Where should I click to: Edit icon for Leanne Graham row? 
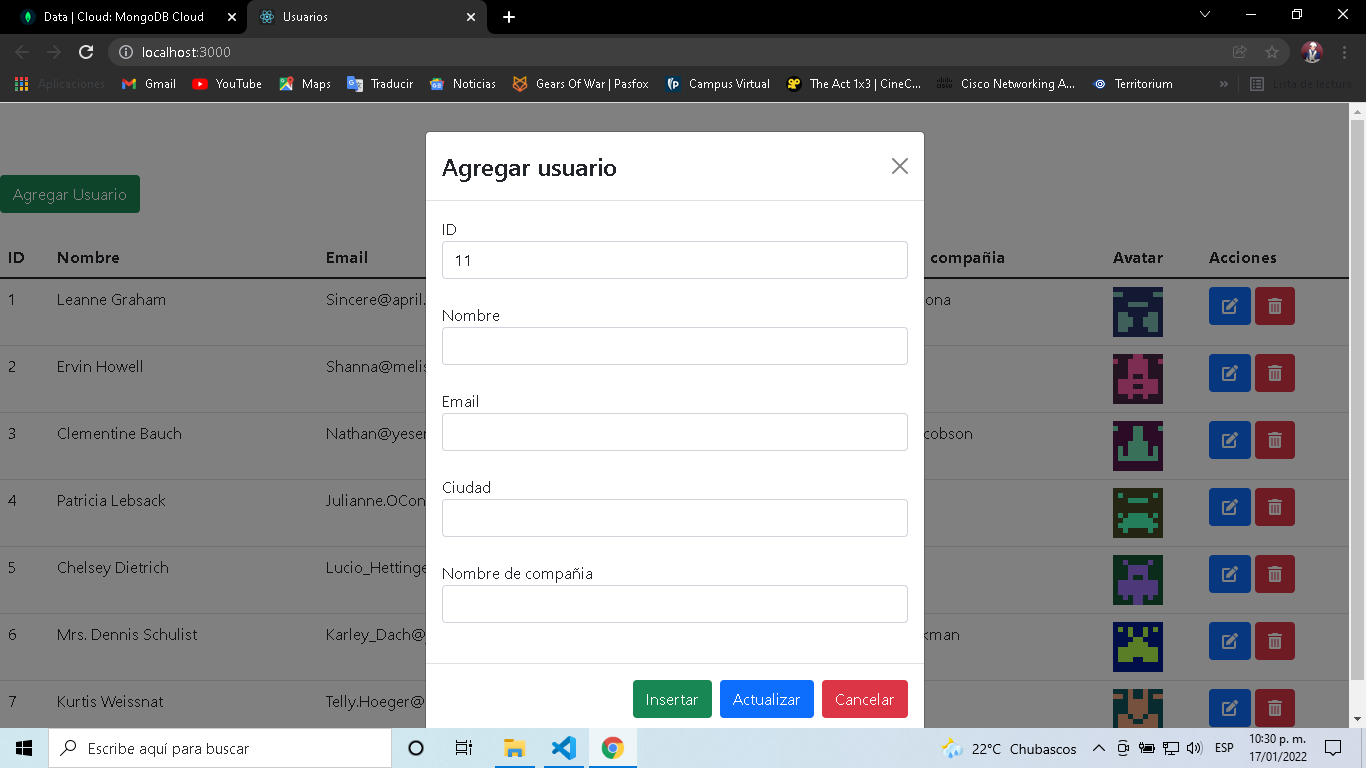1230,306
